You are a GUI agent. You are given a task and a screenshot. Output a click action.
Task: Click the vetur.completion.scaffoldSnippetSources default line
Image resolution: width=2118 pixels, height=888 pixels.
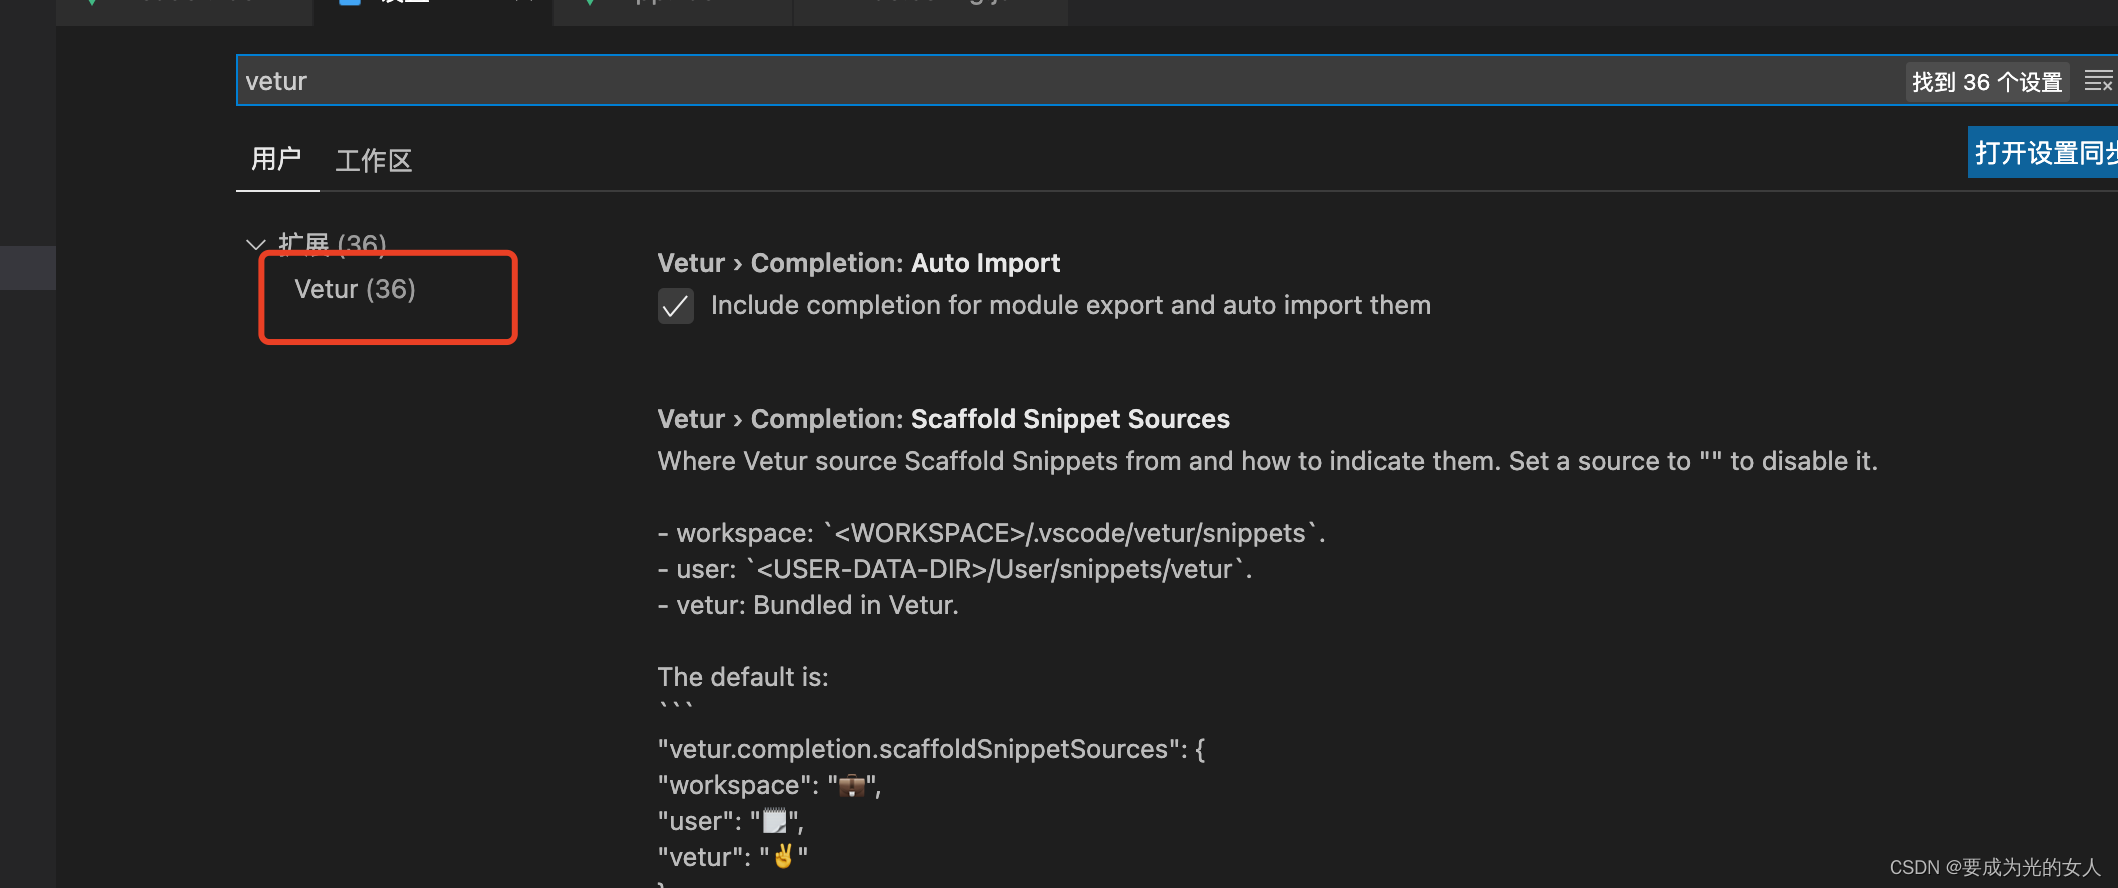(931, 749)
